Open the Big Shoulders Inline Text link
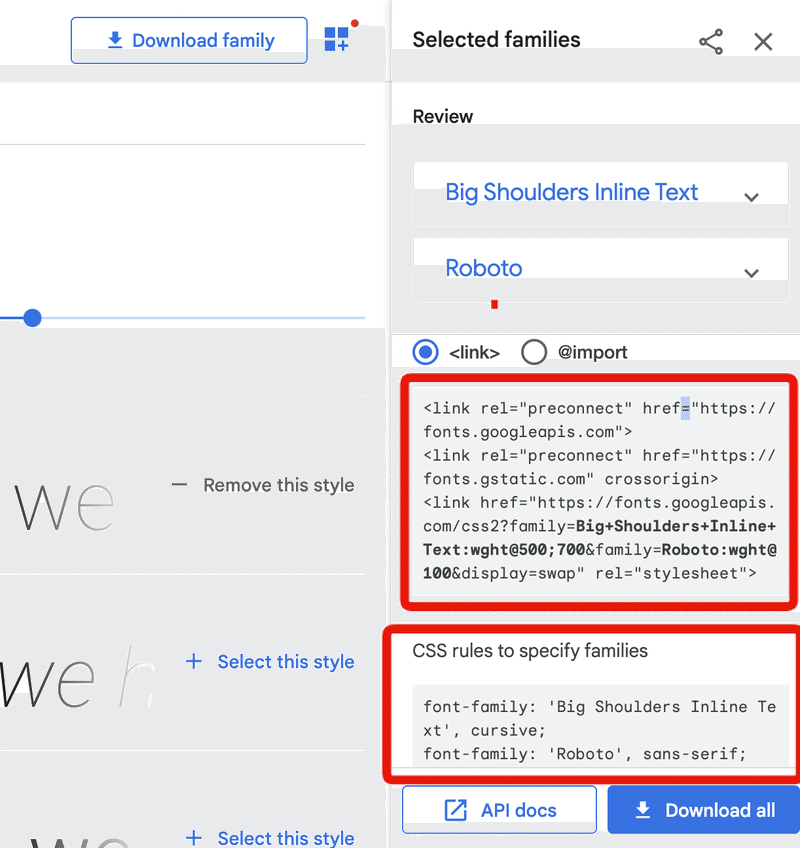Image resolution: width=800 pixels, height=848 pixels. 571,193
